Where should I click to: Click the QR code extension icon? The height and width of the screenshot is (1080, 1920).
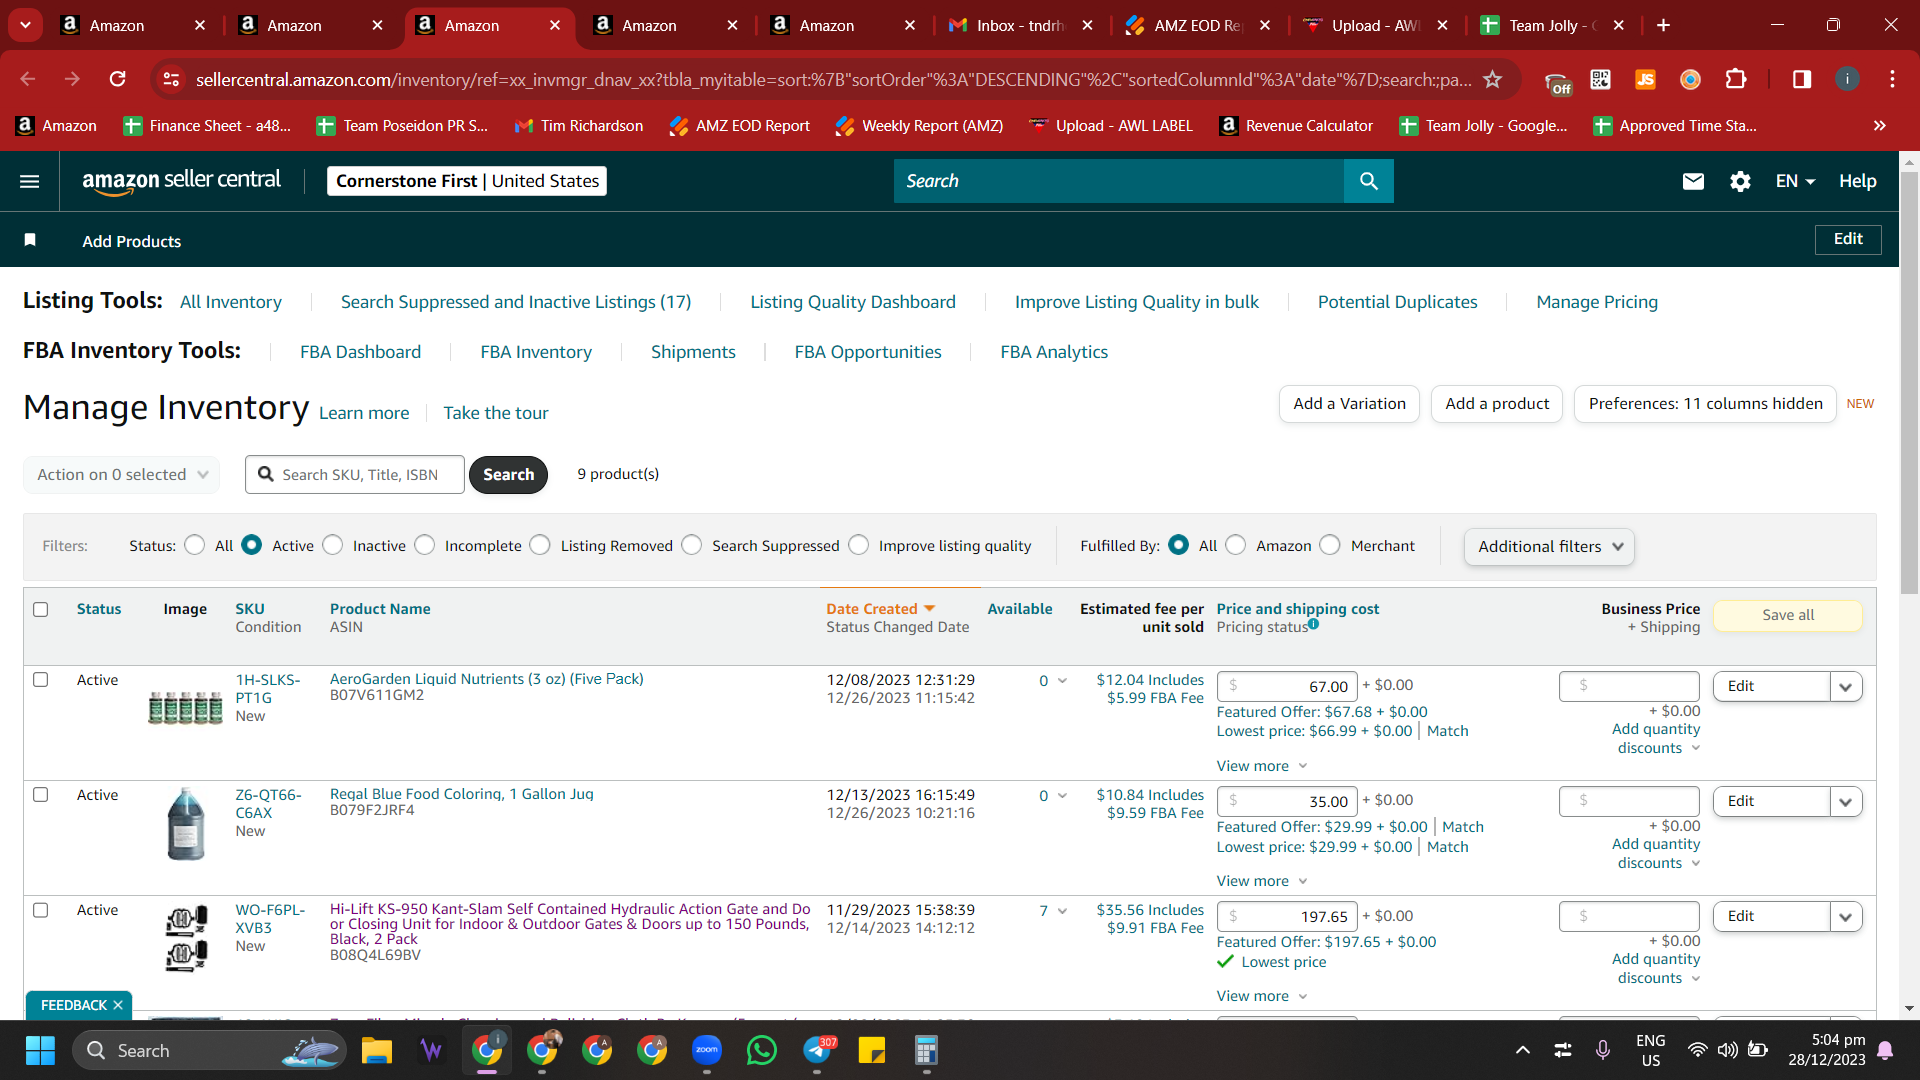(1600, 79)
